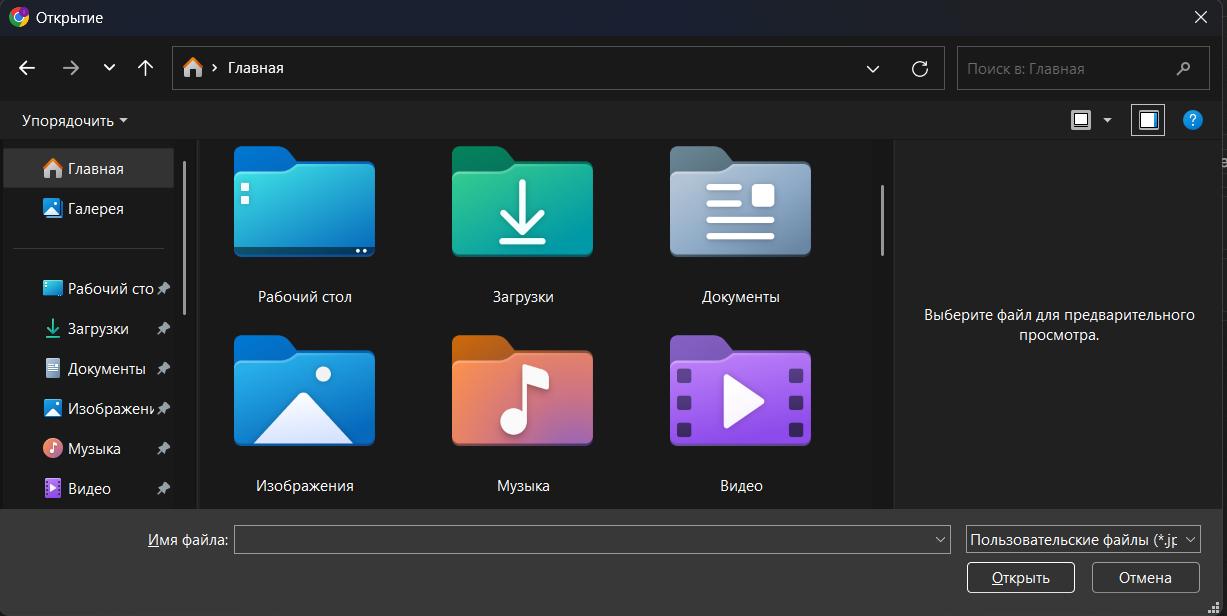Expand the view options dropdown arrow
The height and width of the screenshot is (616, 1227).
(x=1107, y=120)
